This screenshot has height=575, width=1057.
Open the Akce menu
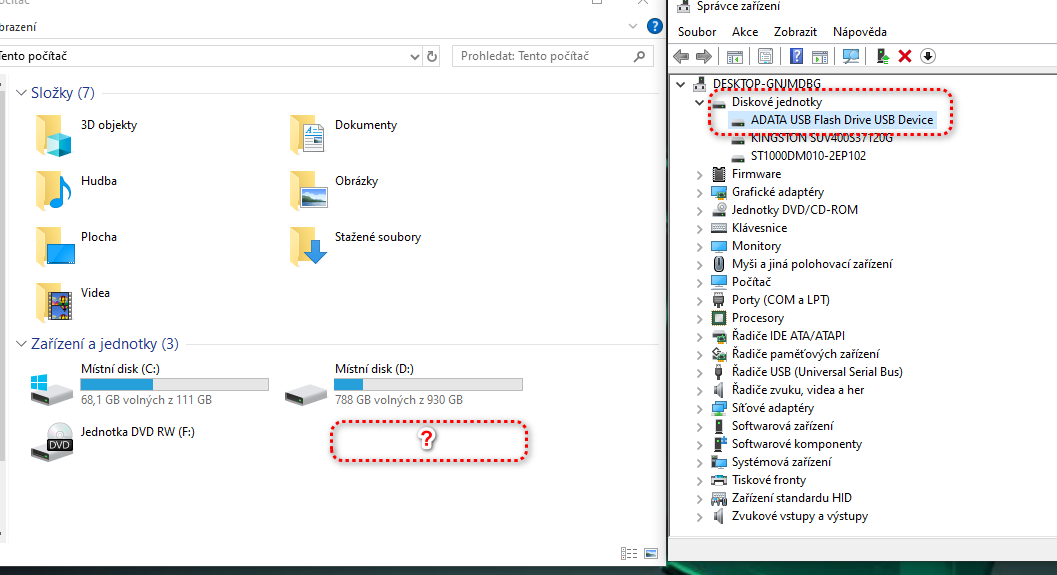745,32
